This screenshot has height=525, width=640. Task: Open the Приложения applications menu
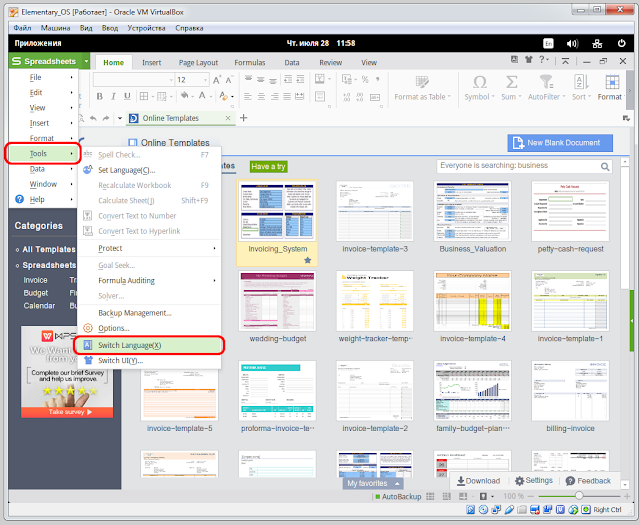(38, 43)
